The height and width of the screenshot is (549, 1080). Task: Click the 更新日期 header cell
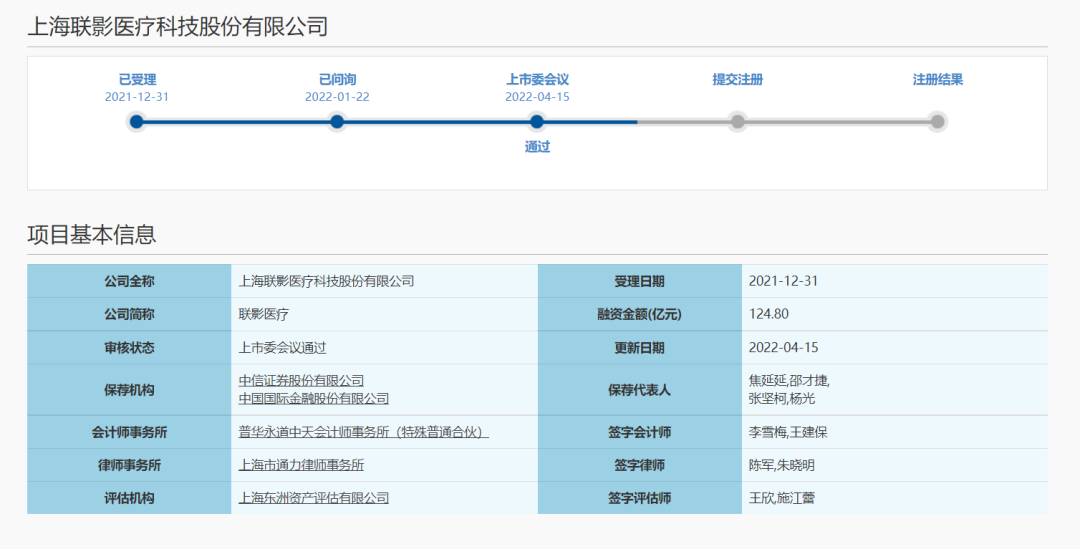click(640, 347)
